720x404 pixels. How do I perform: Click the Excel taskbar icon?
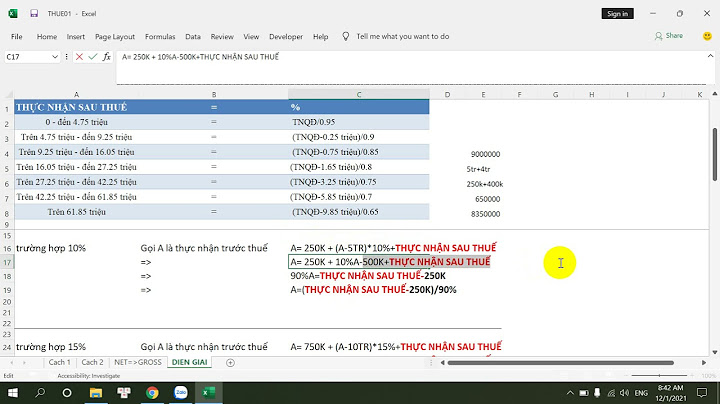click(x=209, y=393)
